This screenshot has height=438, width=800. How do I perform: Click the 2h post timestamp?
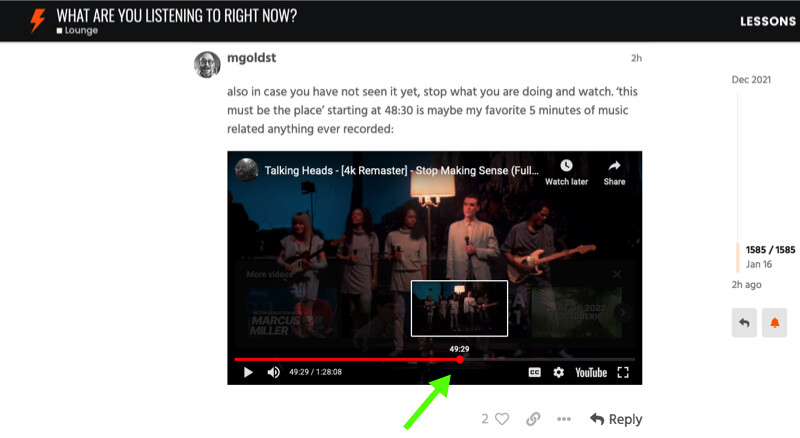636,58
